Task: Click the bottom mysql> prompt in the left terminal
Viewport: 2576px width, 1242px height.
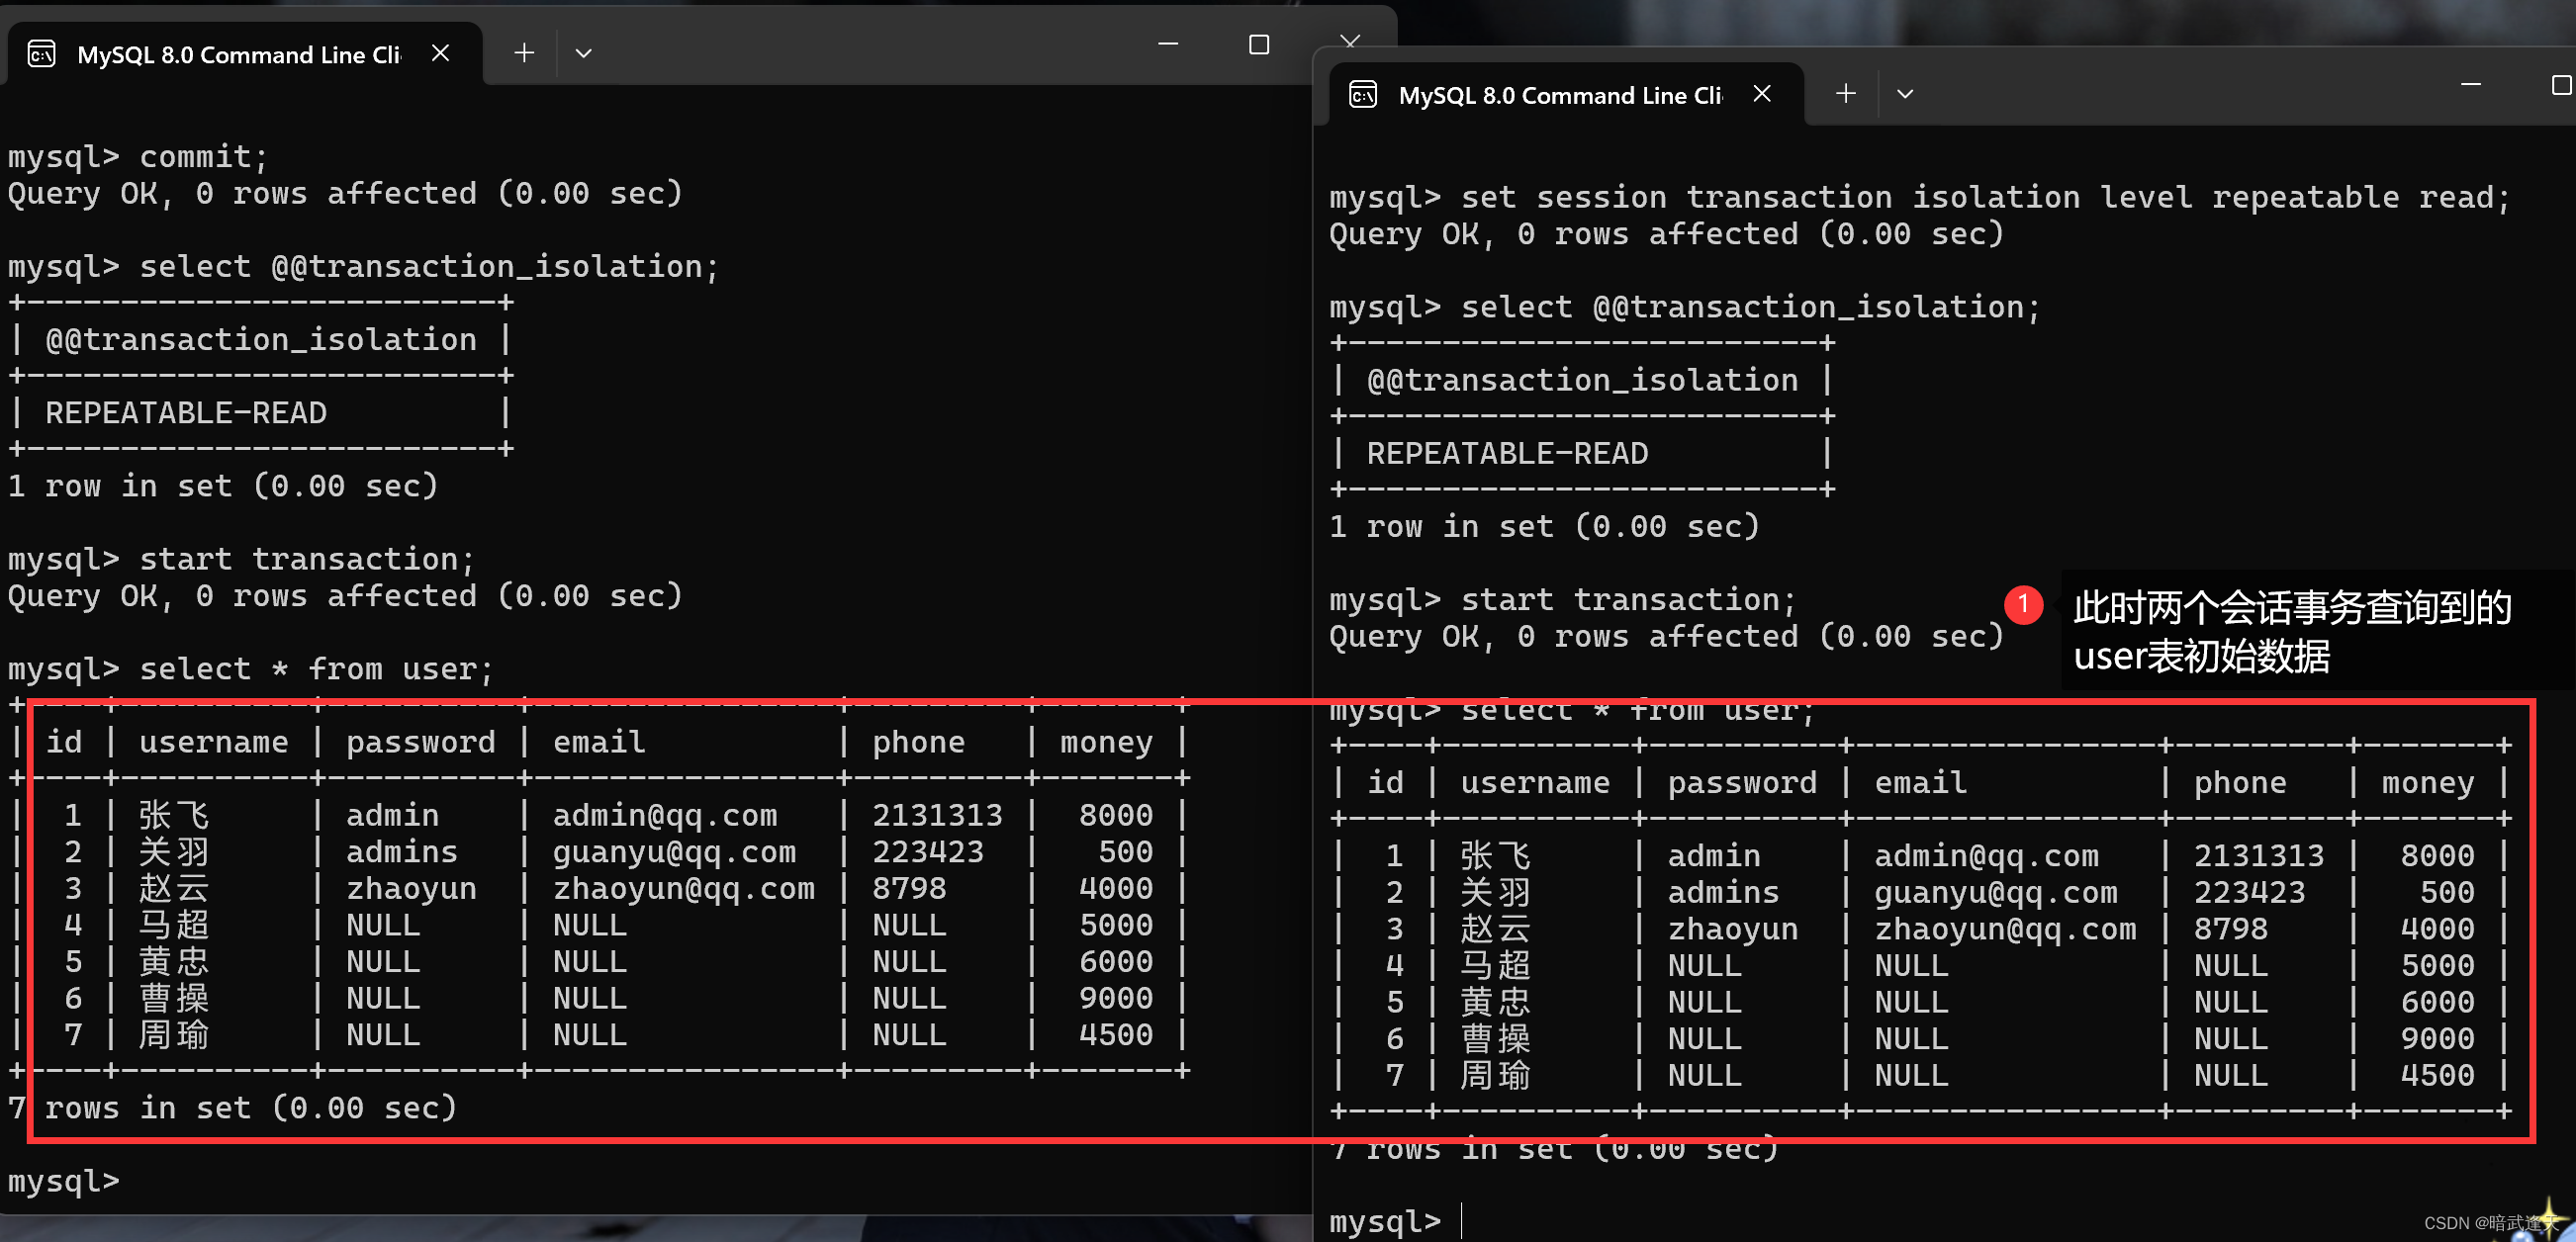Action: pyautogui.click(x=64, y=1181)
